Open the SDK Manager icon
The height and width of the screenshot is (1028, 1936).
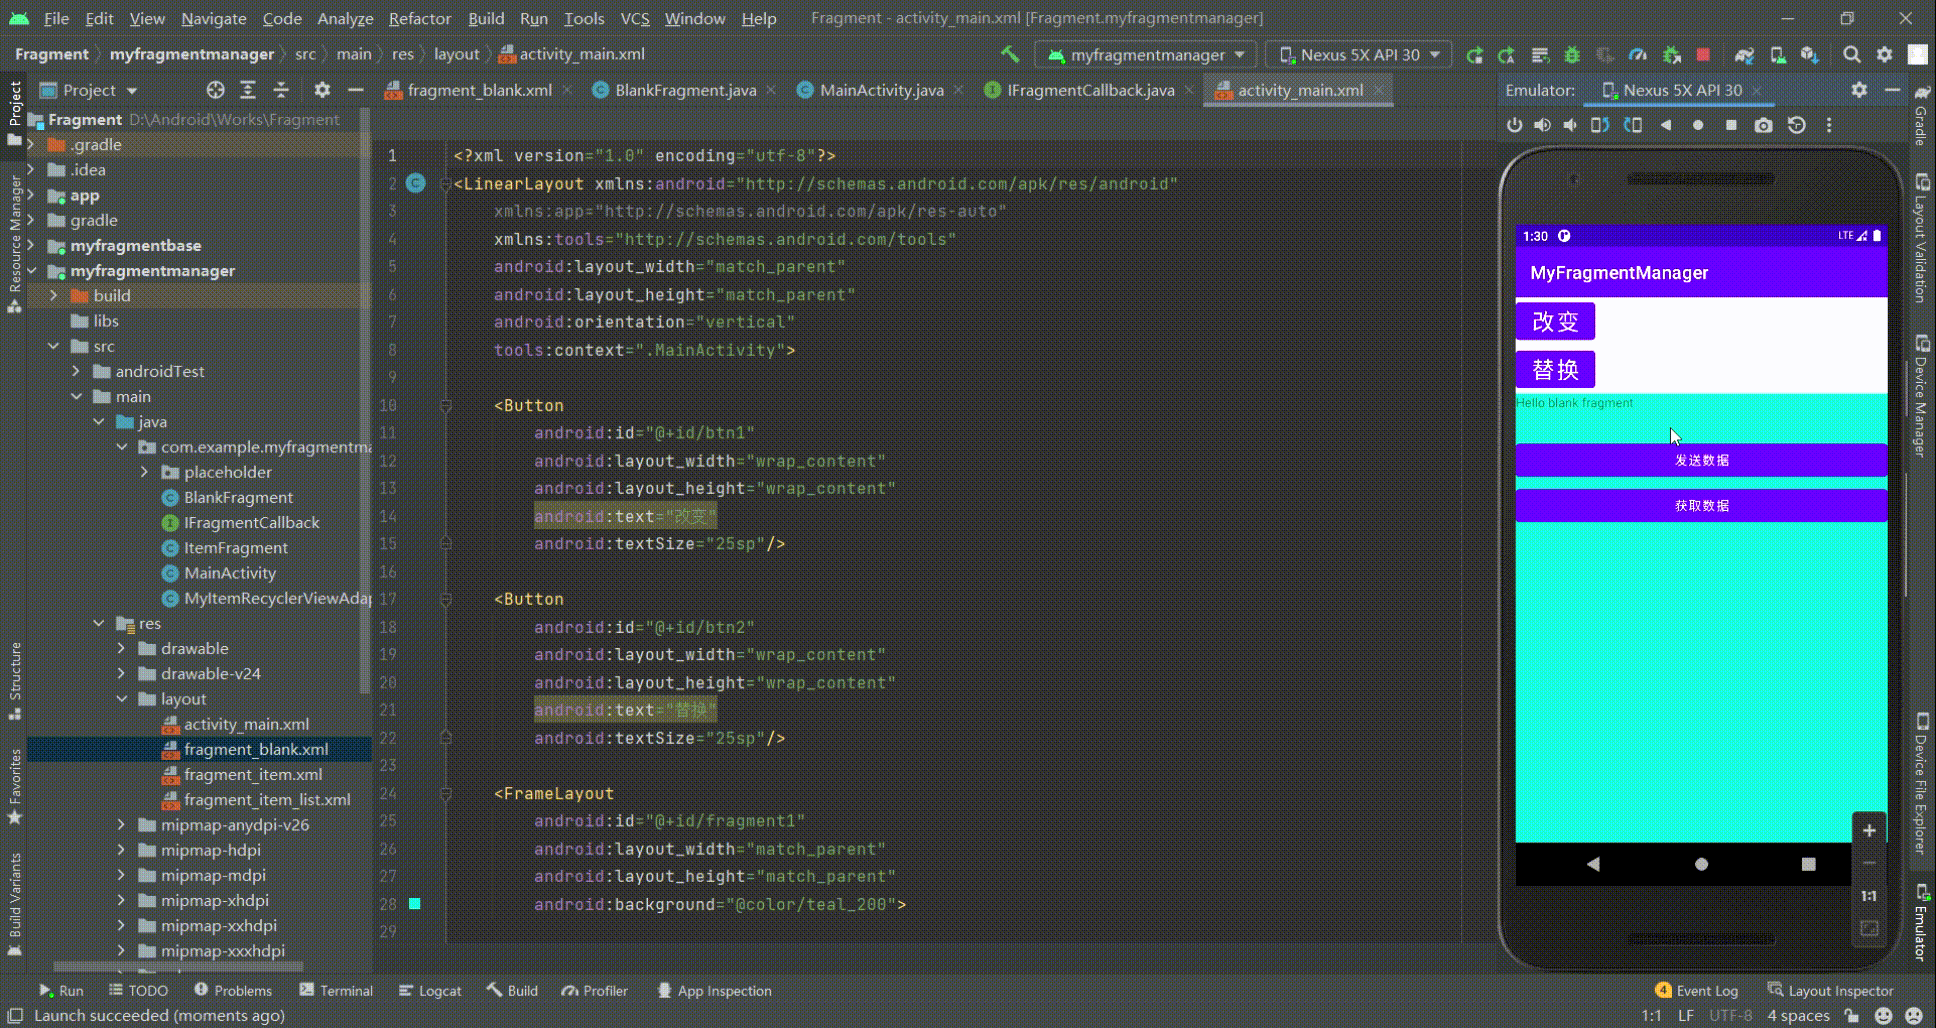(x=1809, y=55)
